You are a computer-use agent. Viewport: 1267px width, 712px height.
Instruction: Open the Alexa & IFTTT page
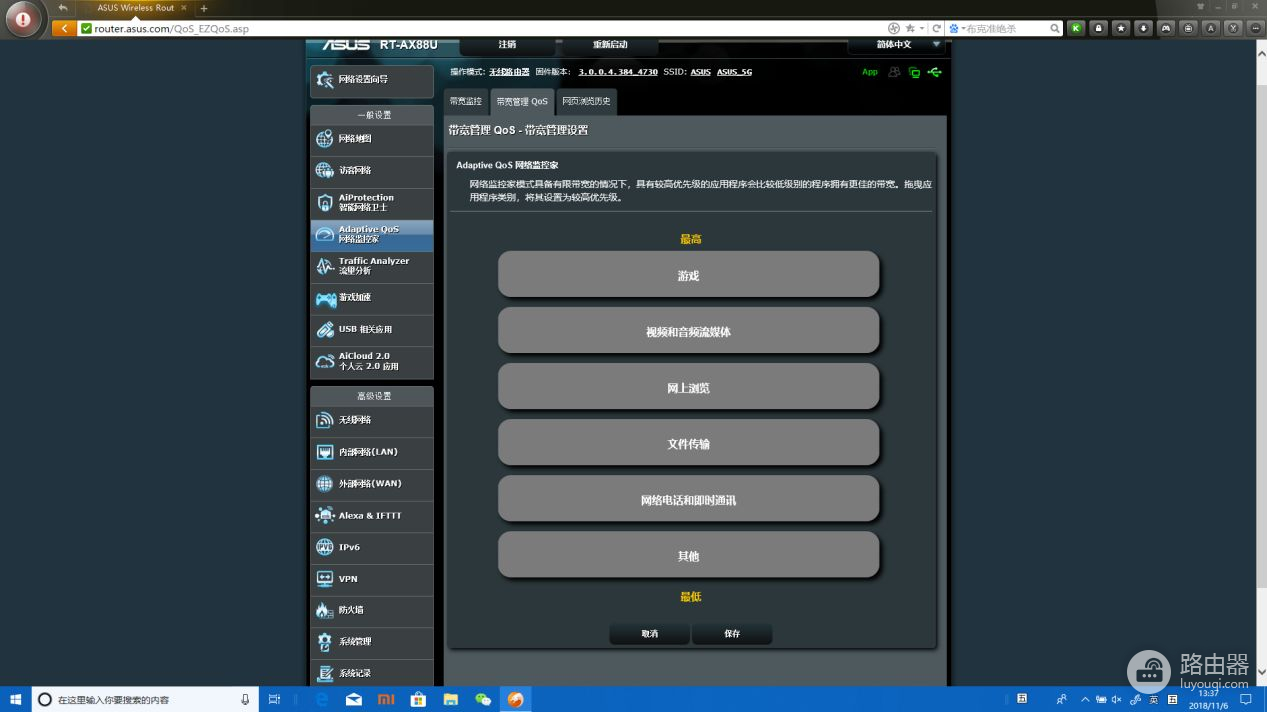coord(371,516)
